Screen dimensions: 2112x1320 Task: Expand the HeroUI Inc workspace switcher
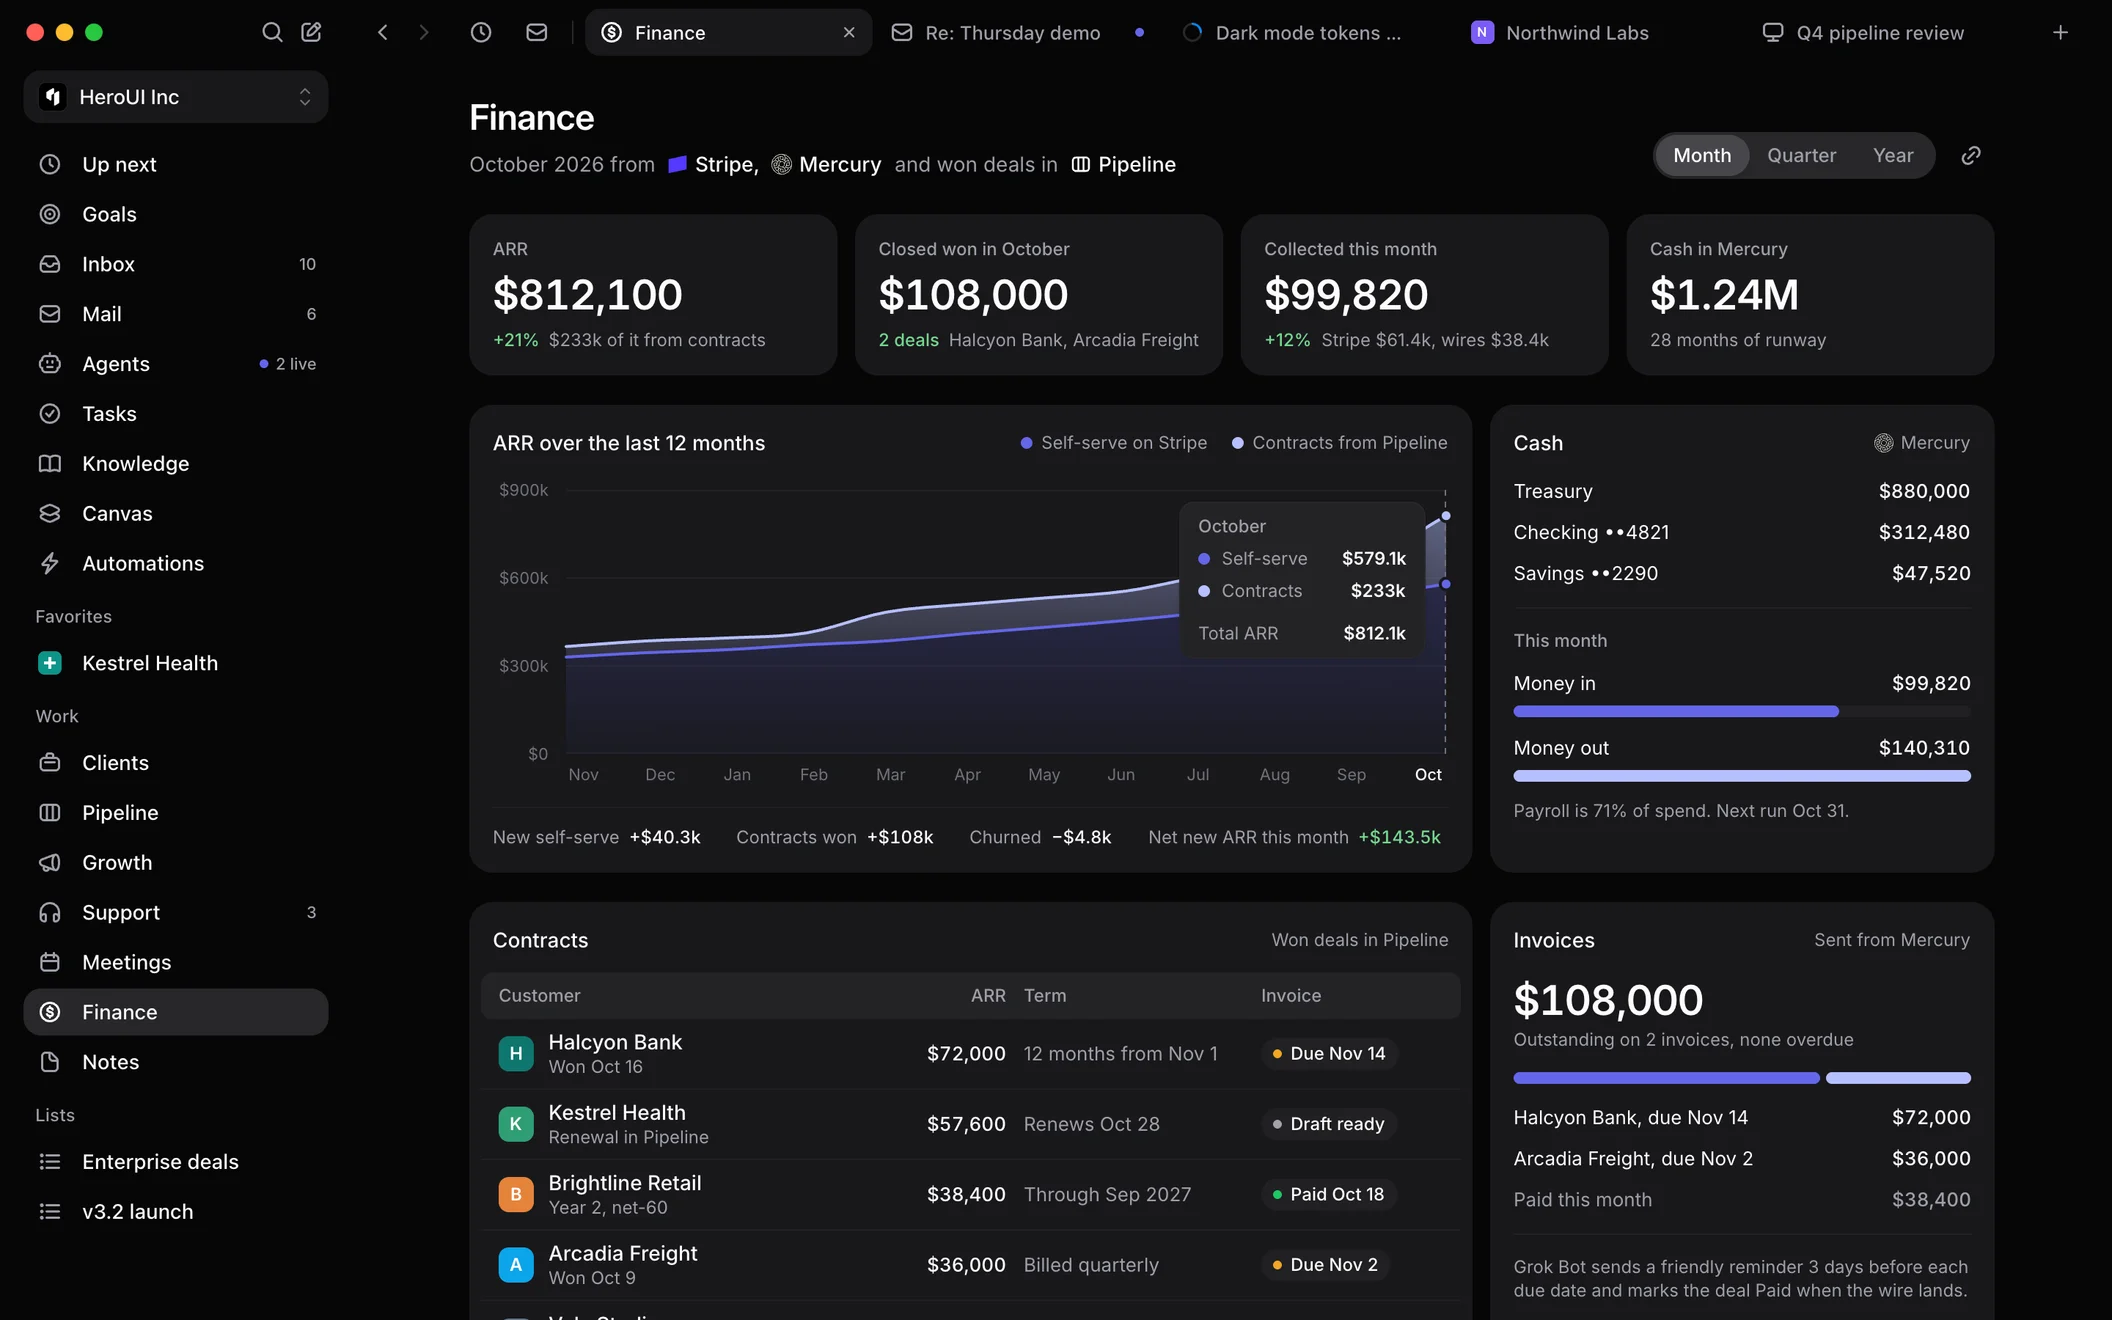(176, 97)
